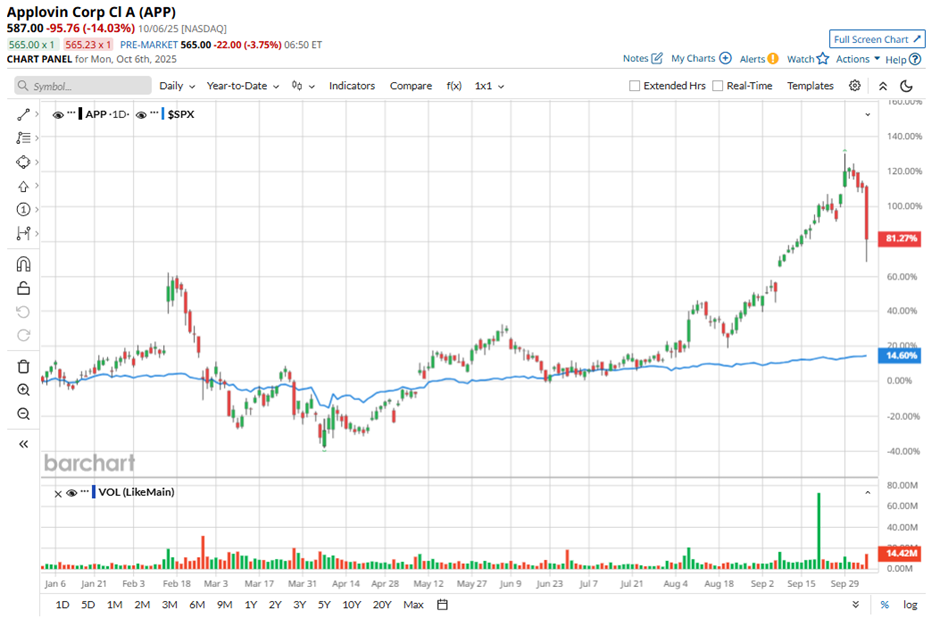Open the Indicators menu
This screenshot has height=627, width=940.
(352, 86)
